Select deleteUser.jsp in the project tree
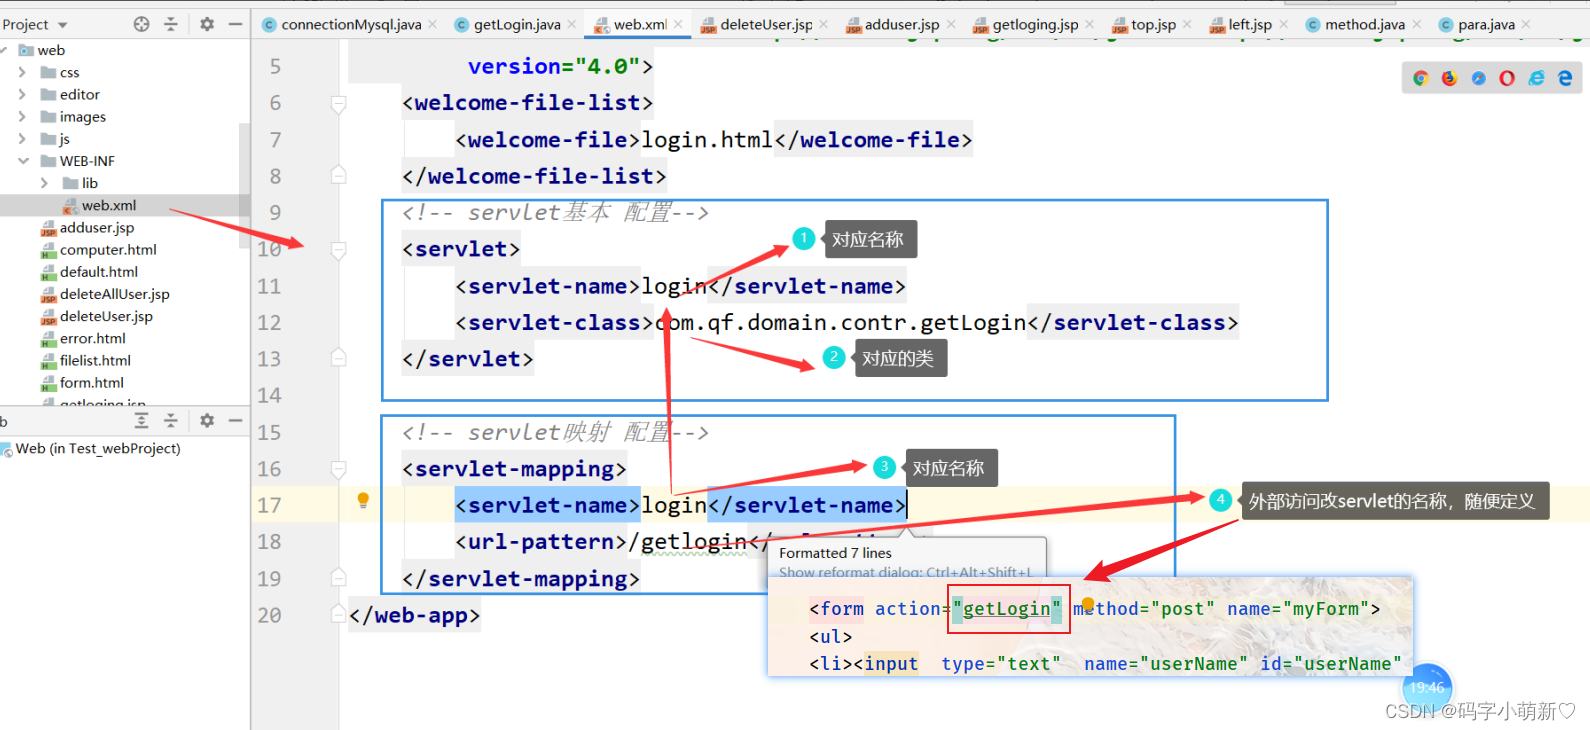The width and height of the screenshot is (1590, 730). coord(106,316)
